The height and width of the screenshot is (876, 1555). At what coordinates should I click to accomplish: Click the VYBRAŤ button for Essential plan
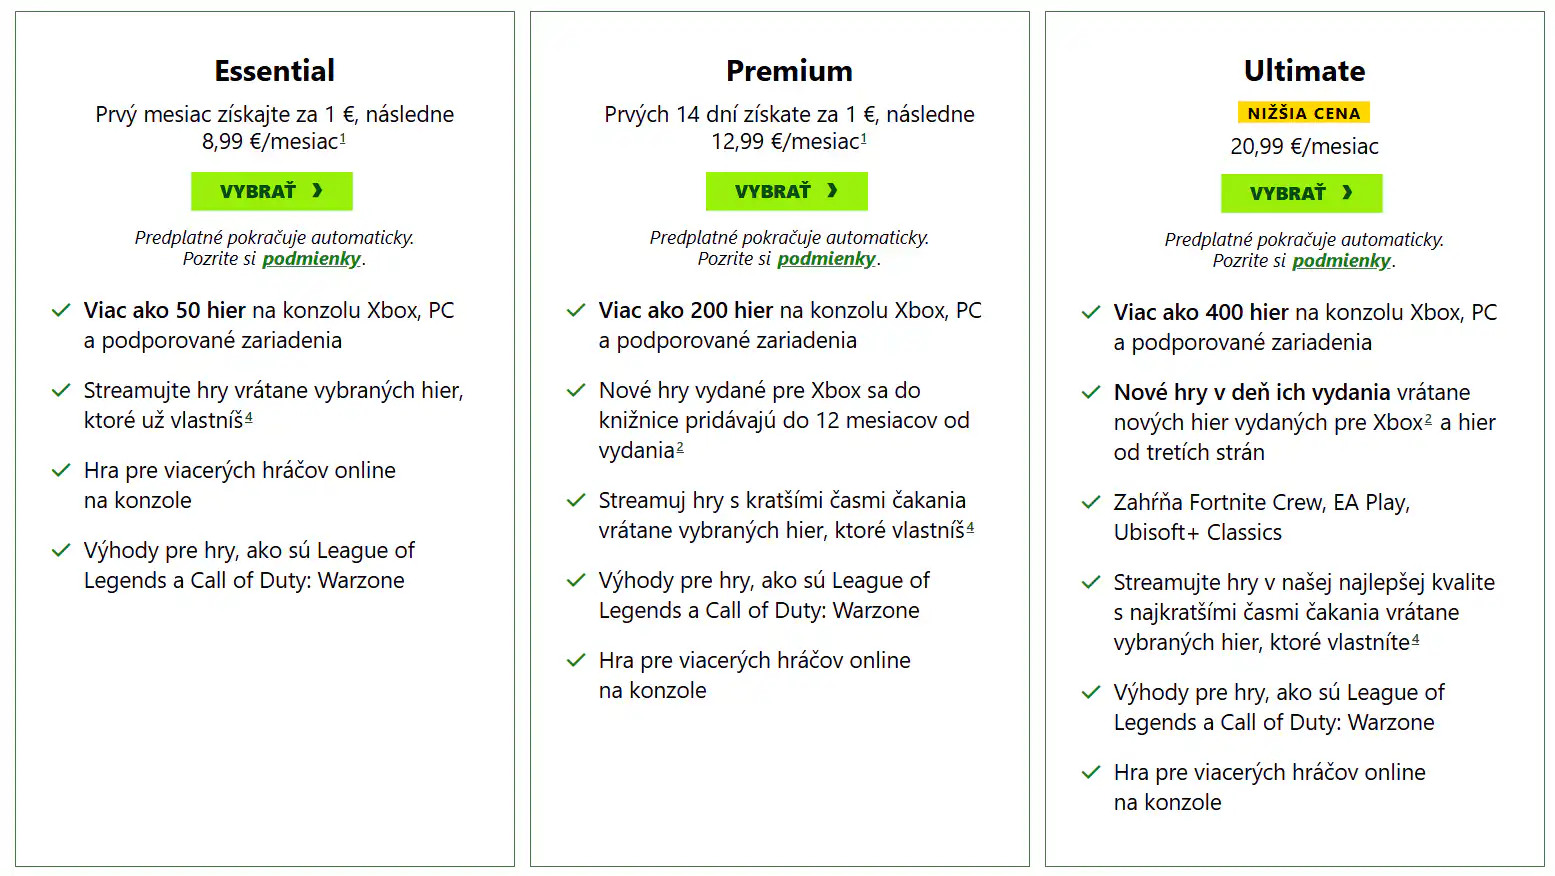pyautogui.click(x=271, y=191)
